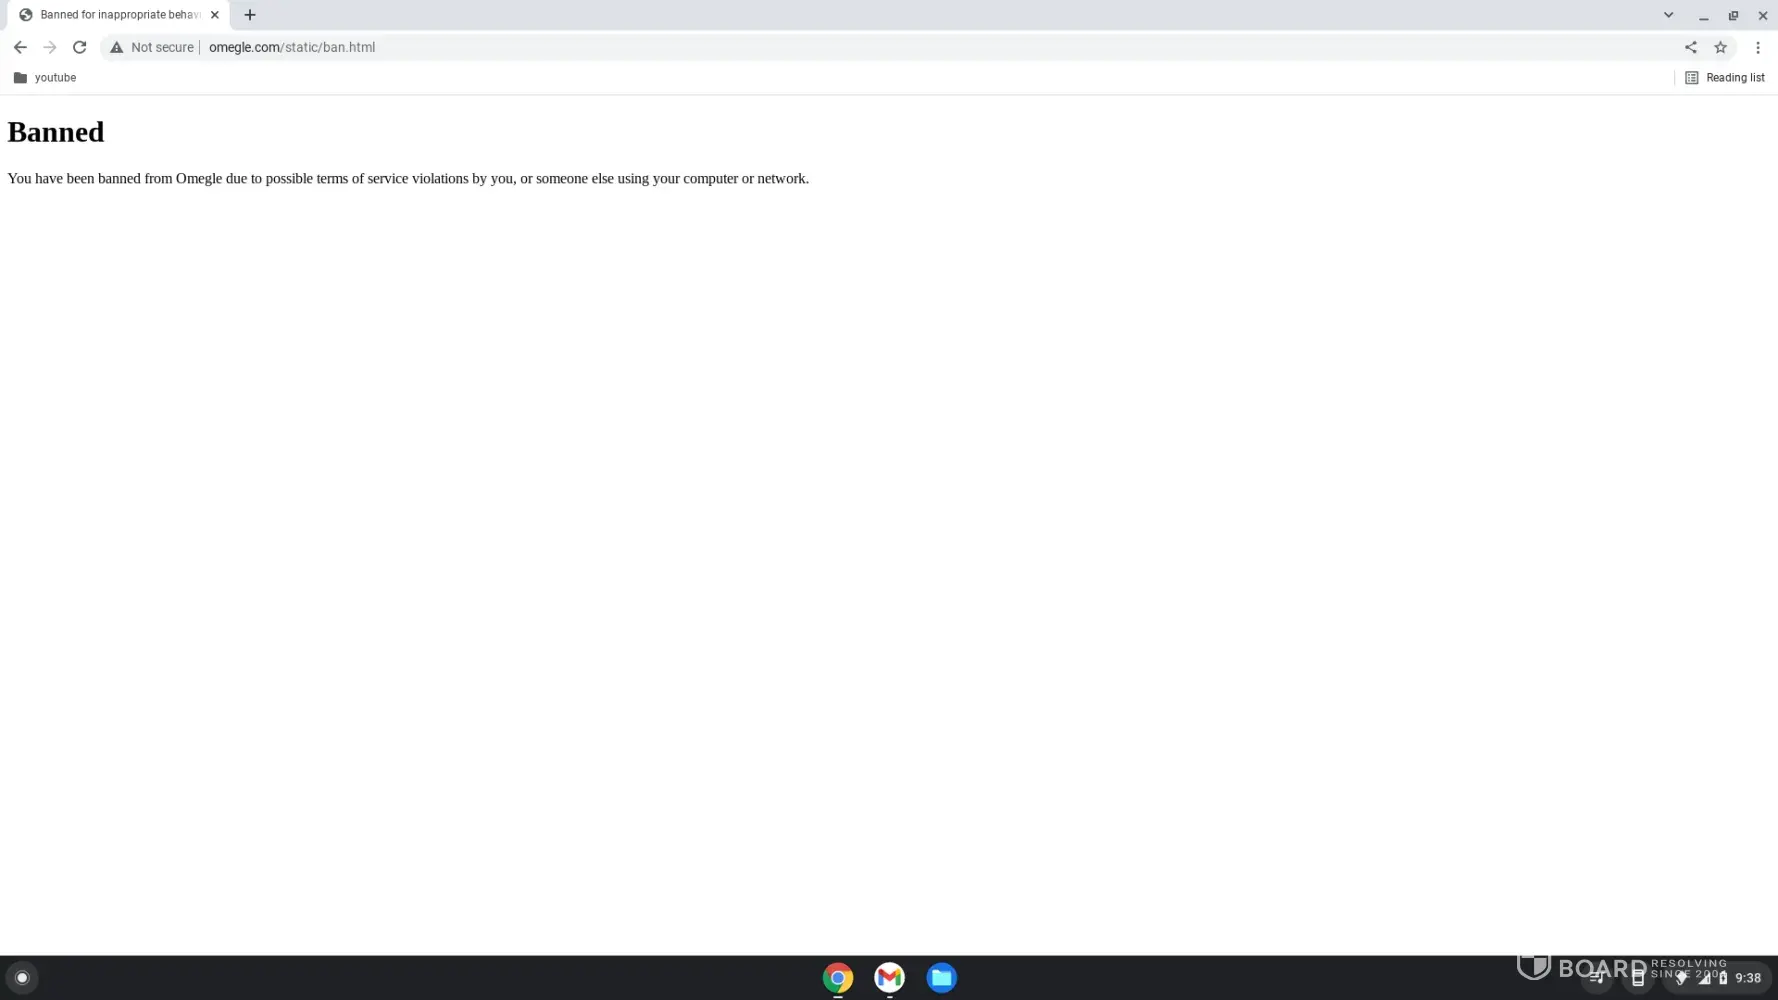Image resolution: width=1778 pixels, height=1000 pixels.
Task: Click the Banned heading text
Action: tap(56, 132)
